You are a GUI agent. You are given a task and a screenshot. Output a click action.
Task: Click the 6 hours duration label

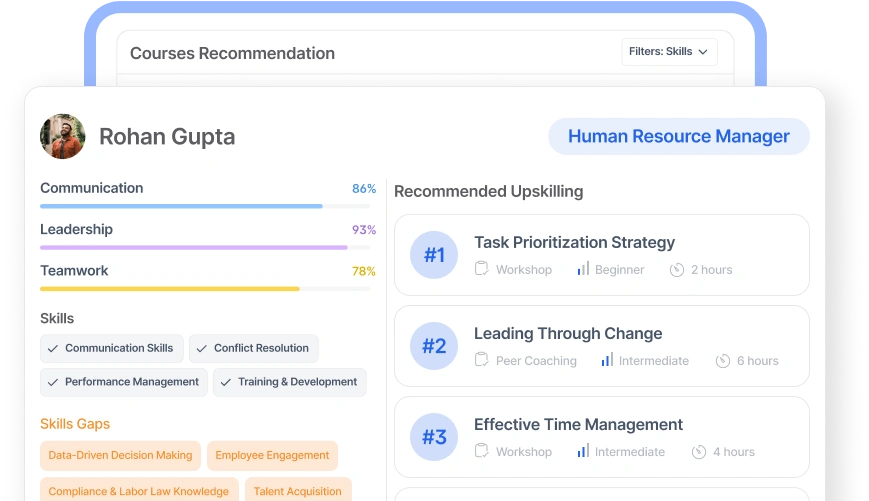click(x=758, y=361)
